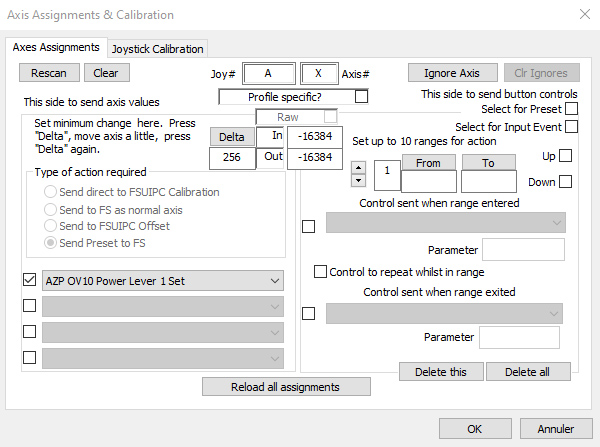The height and width of the screenshot is (447, 600).
Task: Click Reload all assignments
Action: click(286, 387)
